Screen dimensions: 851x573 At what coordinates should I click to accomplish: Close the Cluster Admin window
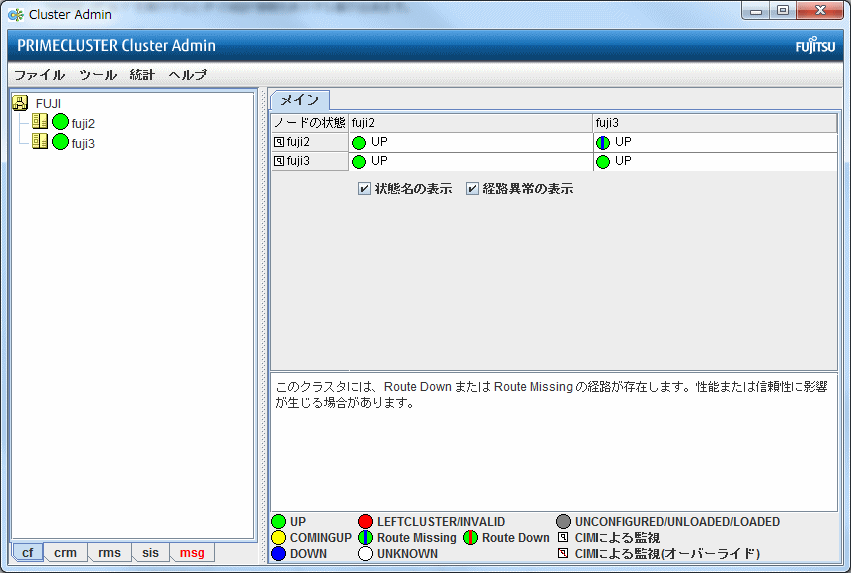[x=821, y=10]
